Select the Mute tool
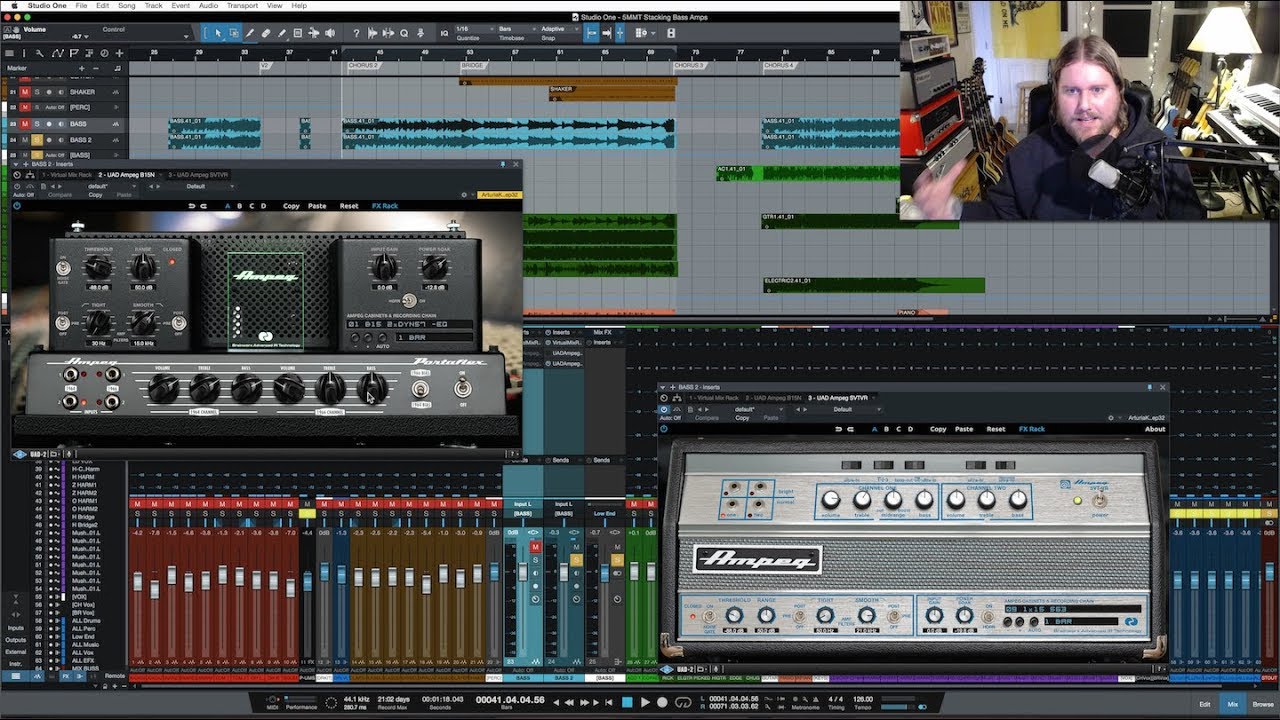Screen dimensions: 1280x720 [x=298, y=33]
